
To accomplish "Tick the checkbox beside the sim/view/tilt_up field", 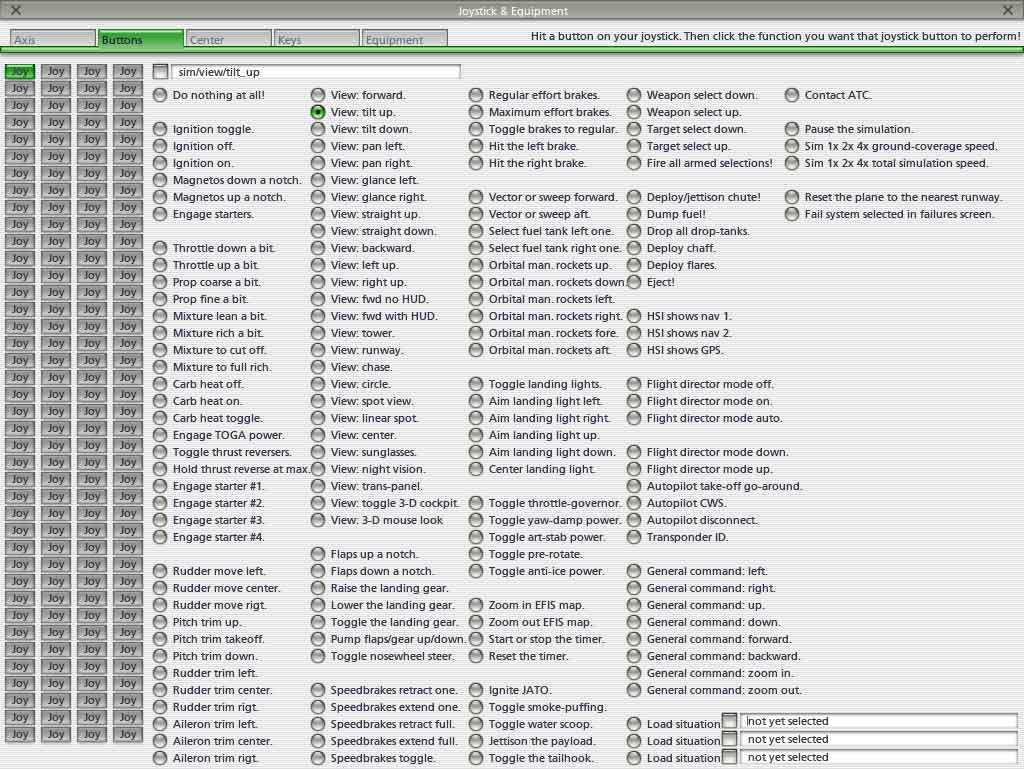I will click(161, 72).
